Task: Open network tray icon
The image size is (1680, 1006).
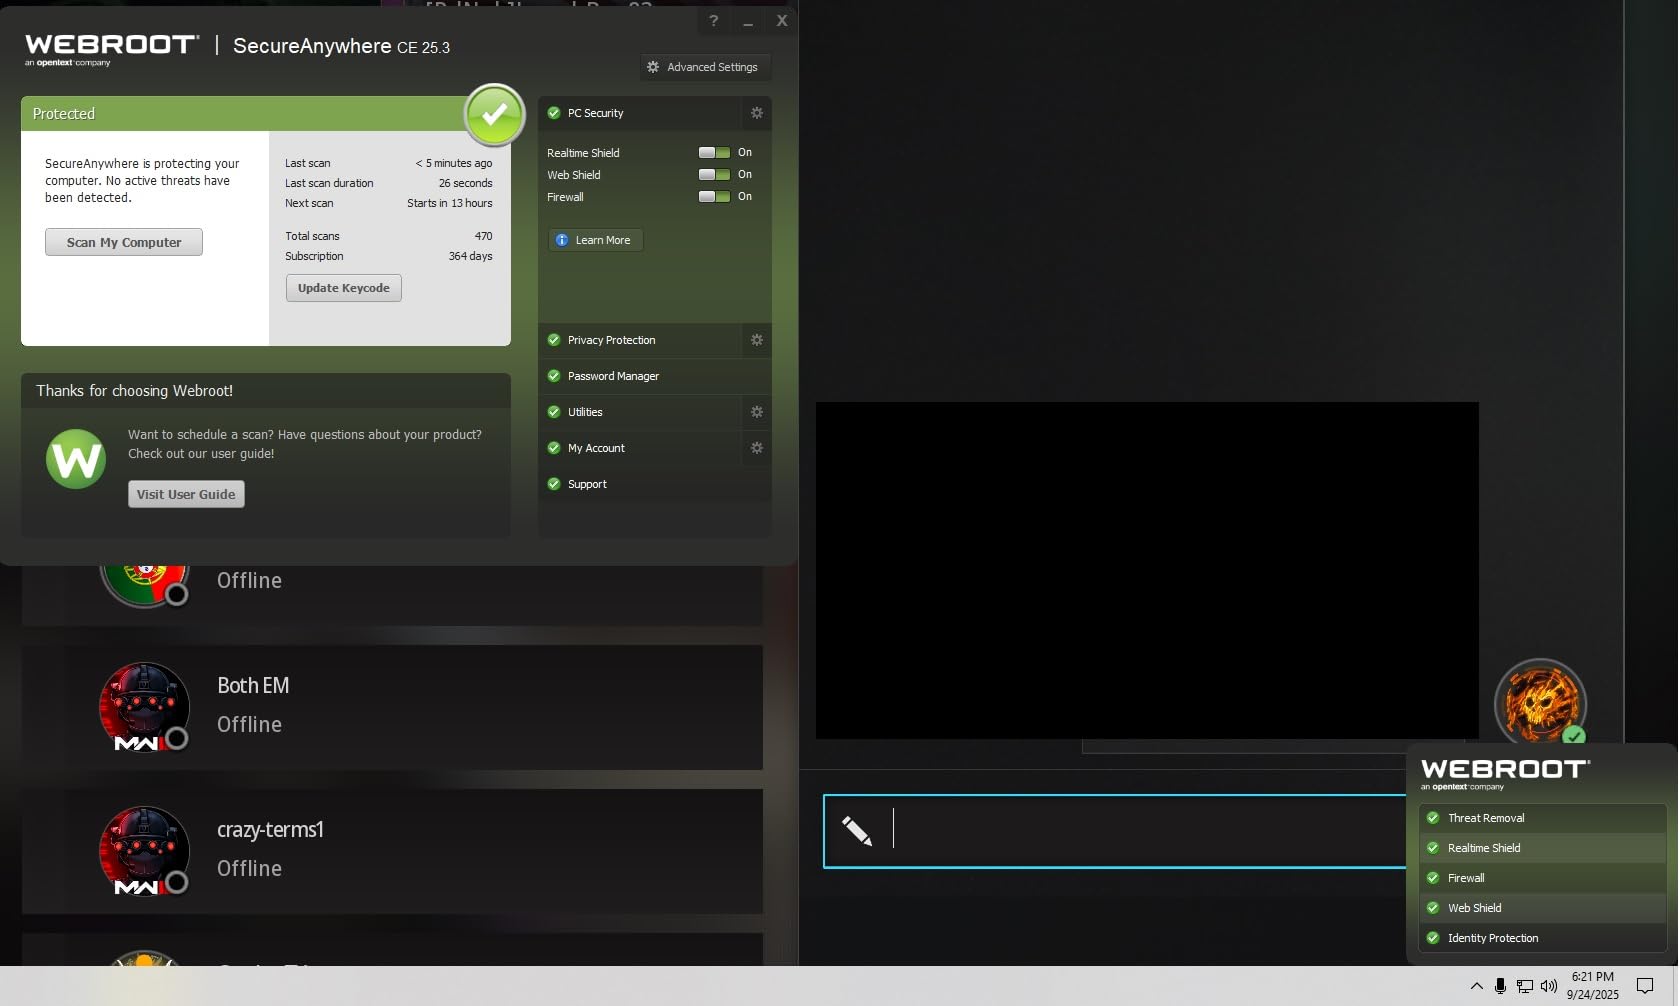Action: [x=1524, y=986]
